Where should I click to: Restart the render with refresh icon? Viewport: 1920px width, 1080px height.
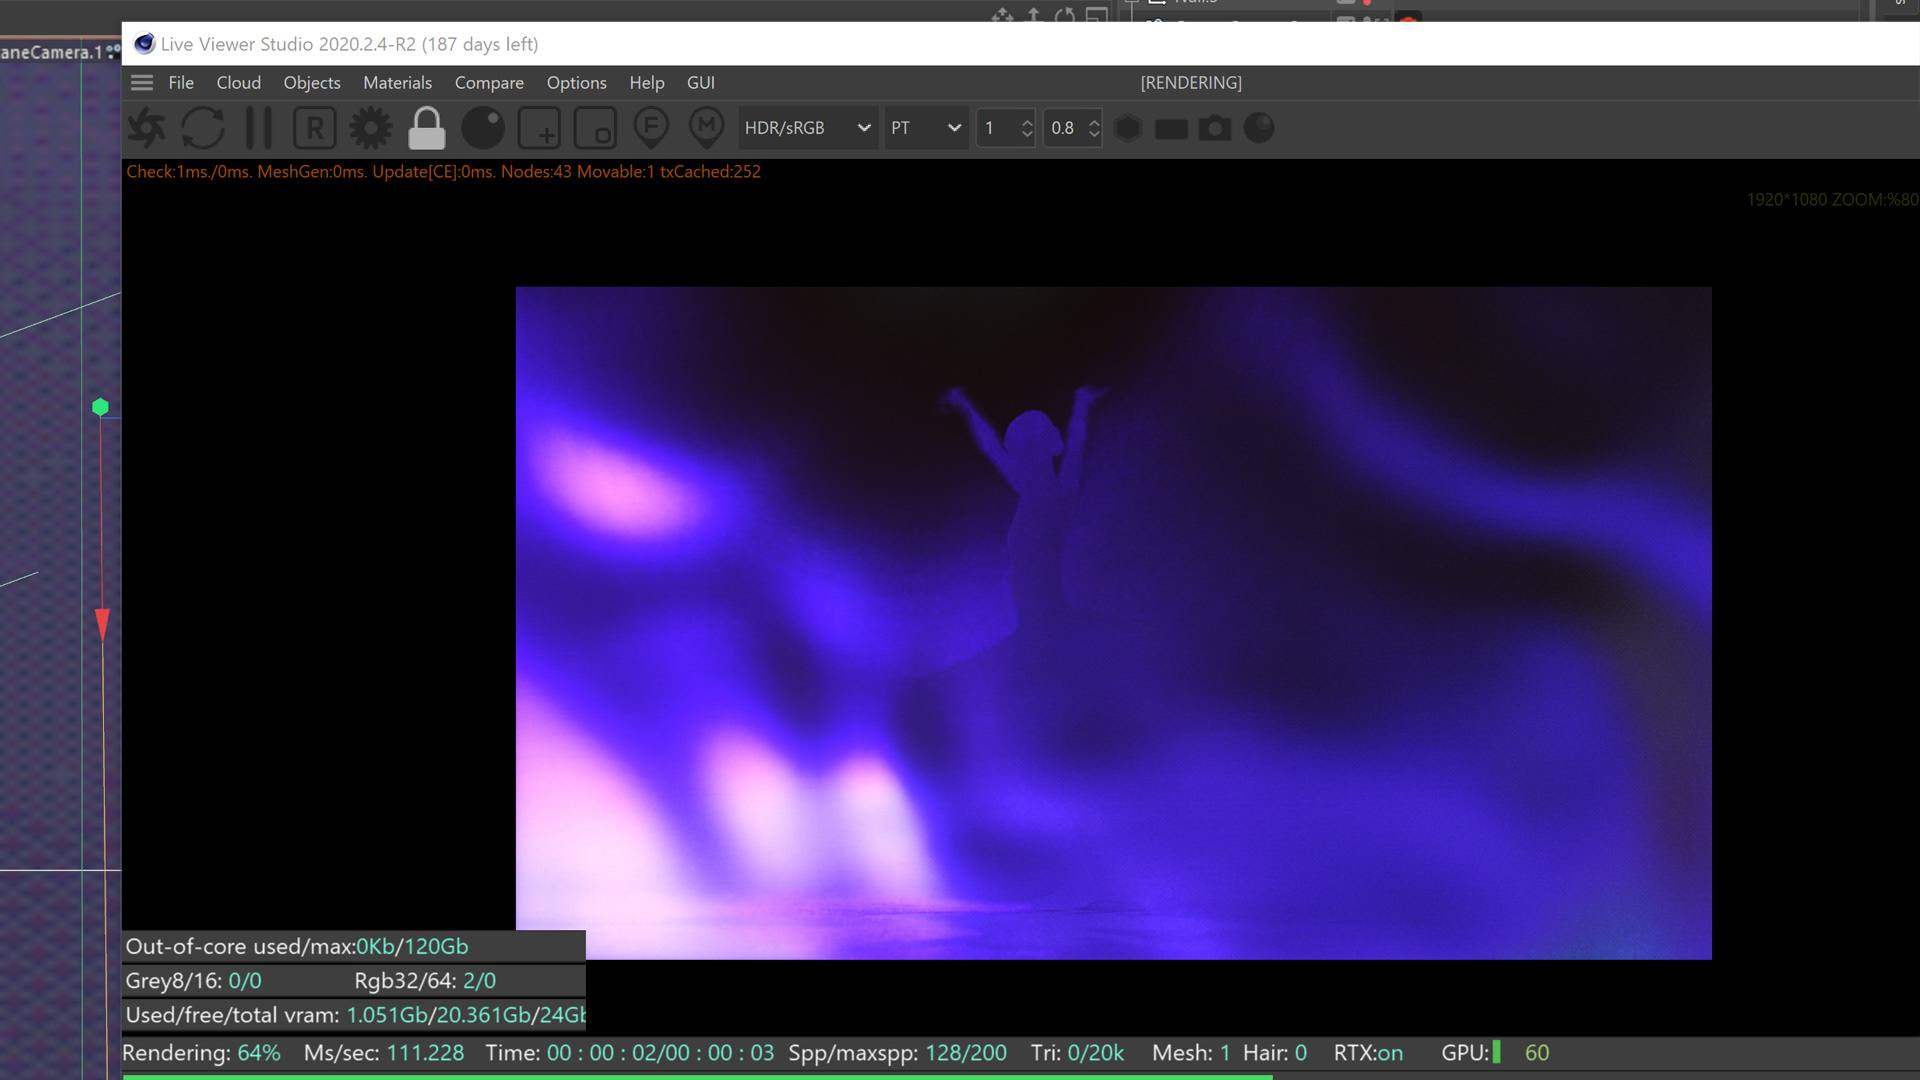[203, 128]
